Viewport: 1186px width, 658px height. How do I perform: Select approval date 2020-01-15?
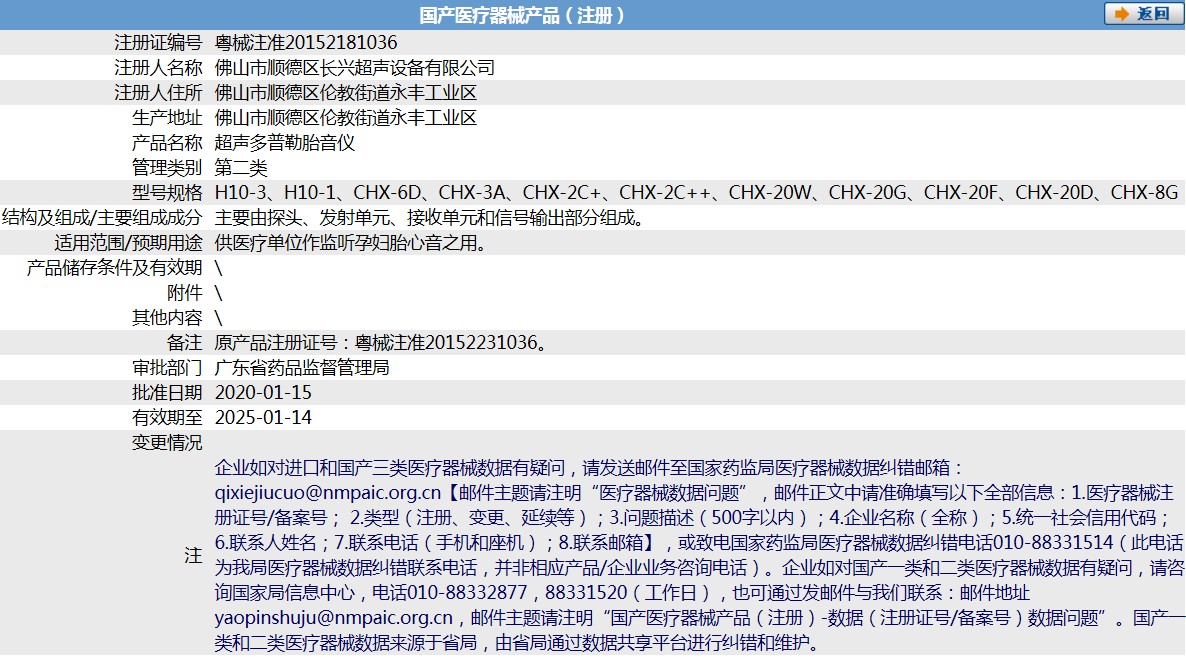tap(263, 393)
